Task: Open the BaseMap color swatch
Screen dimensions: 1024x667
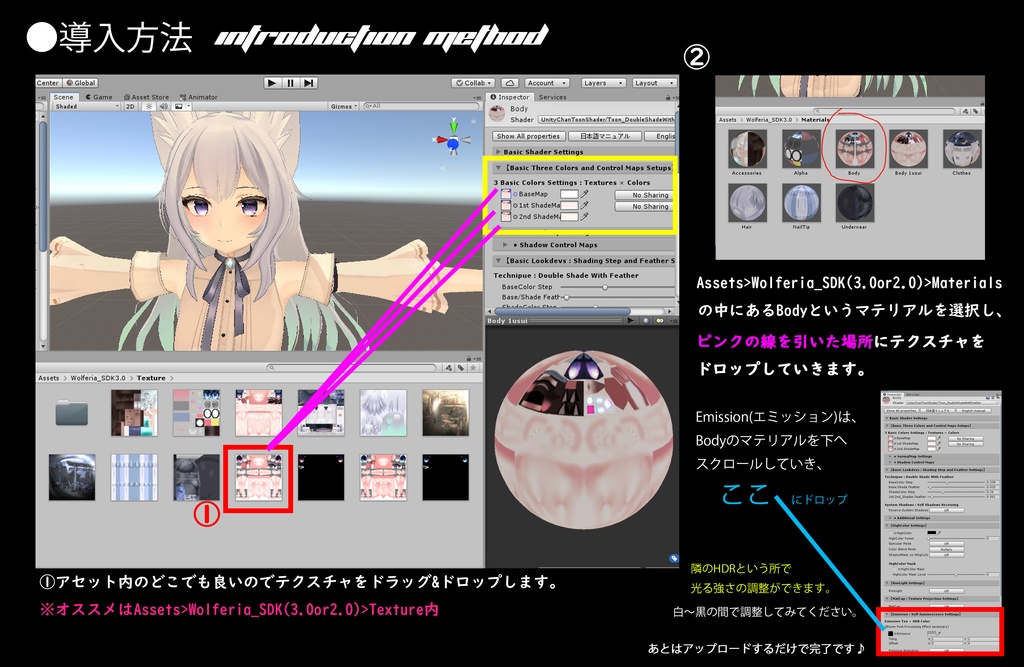Action: [x=569, y=195]
